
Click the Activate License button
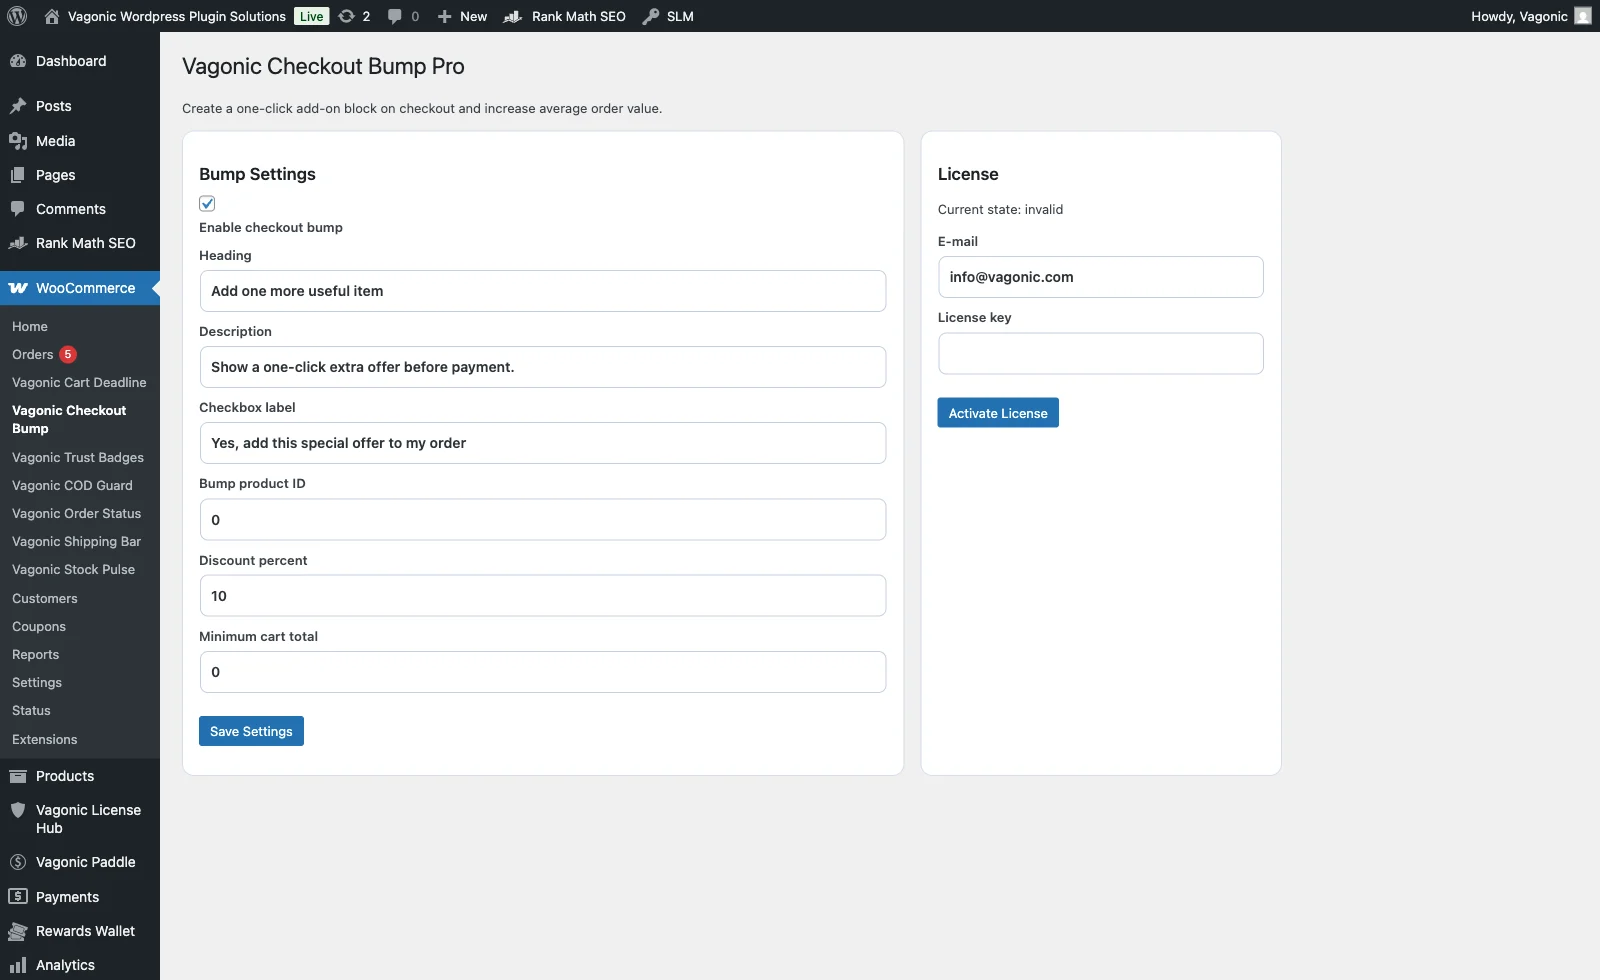(998, 413)
